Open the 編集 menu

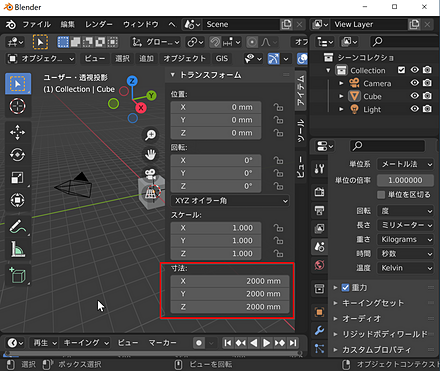[x=68, y=25]
